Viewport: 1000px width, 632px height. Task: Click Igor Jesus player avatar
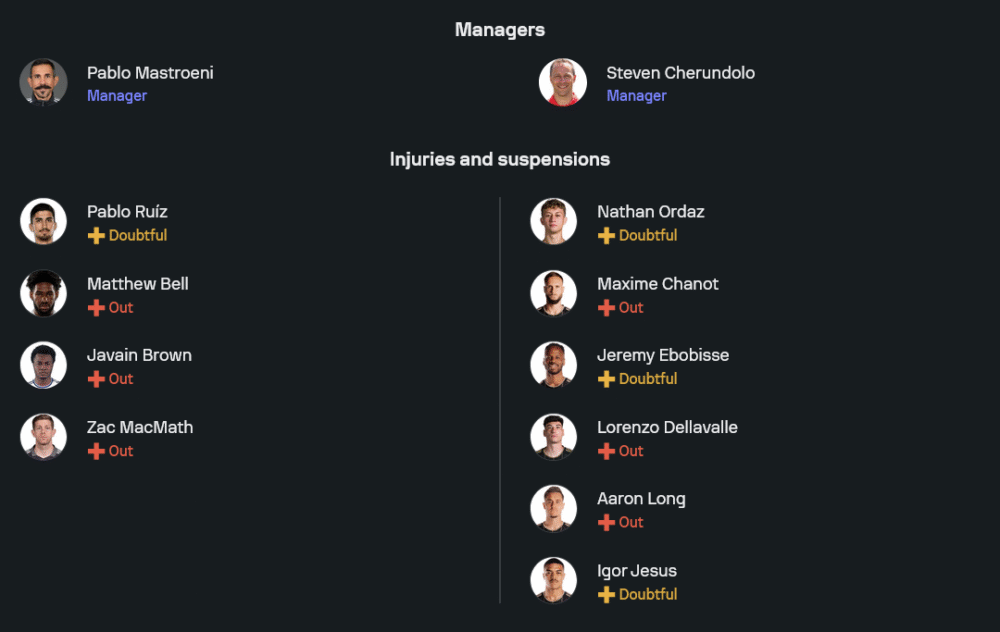pyautogui.click(x=553, y=580)
